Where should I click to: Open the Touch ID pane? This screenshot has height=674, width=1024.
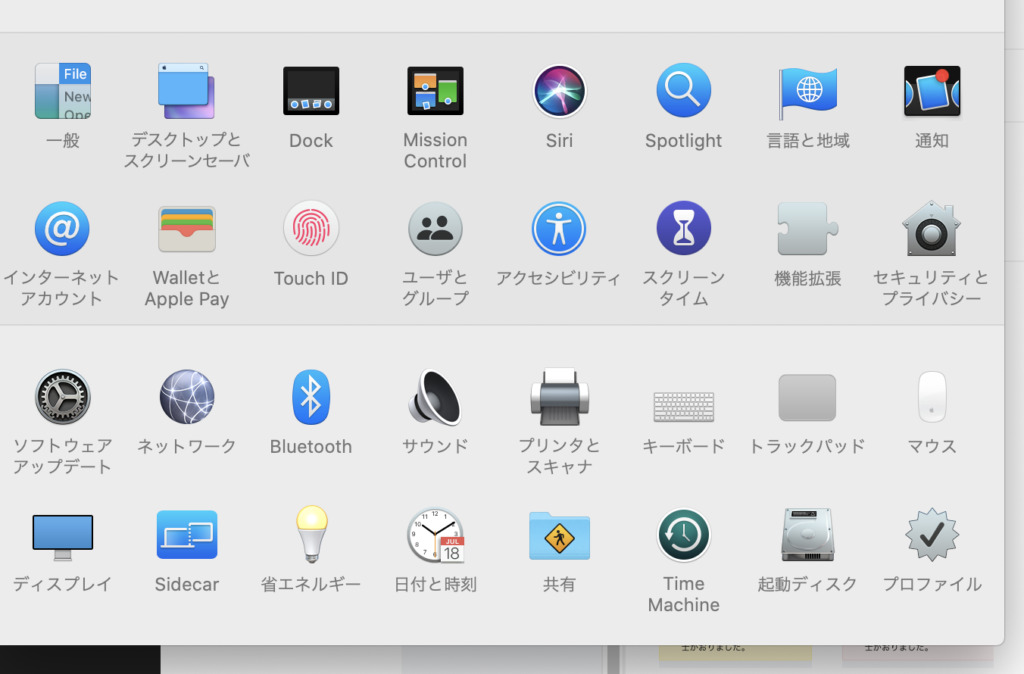[311, 229]
